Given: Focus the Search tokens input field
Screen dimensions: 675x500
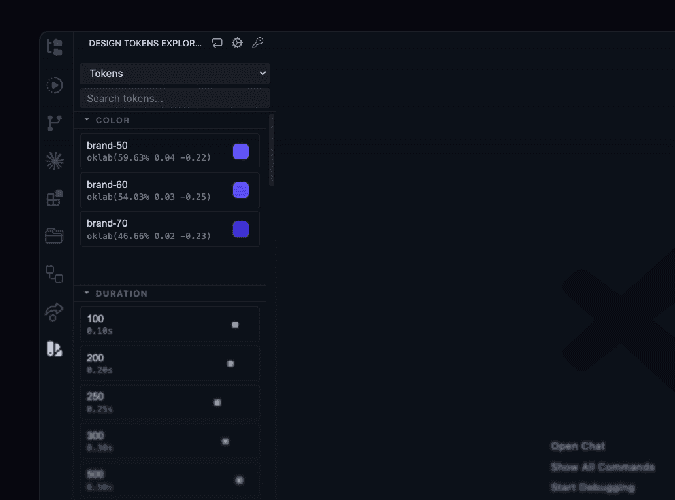Looking at the screenshot, I should click(175, 98).
